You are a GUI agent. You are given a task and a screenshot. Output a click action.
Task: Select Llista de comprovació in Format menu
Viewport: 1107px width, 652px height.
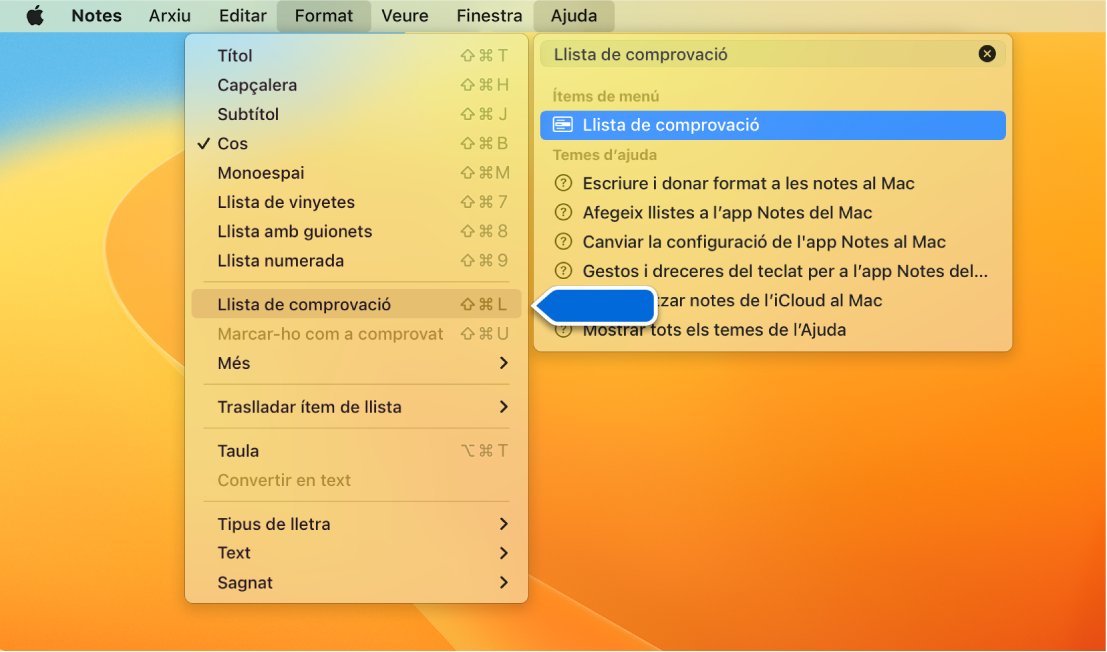357,304
